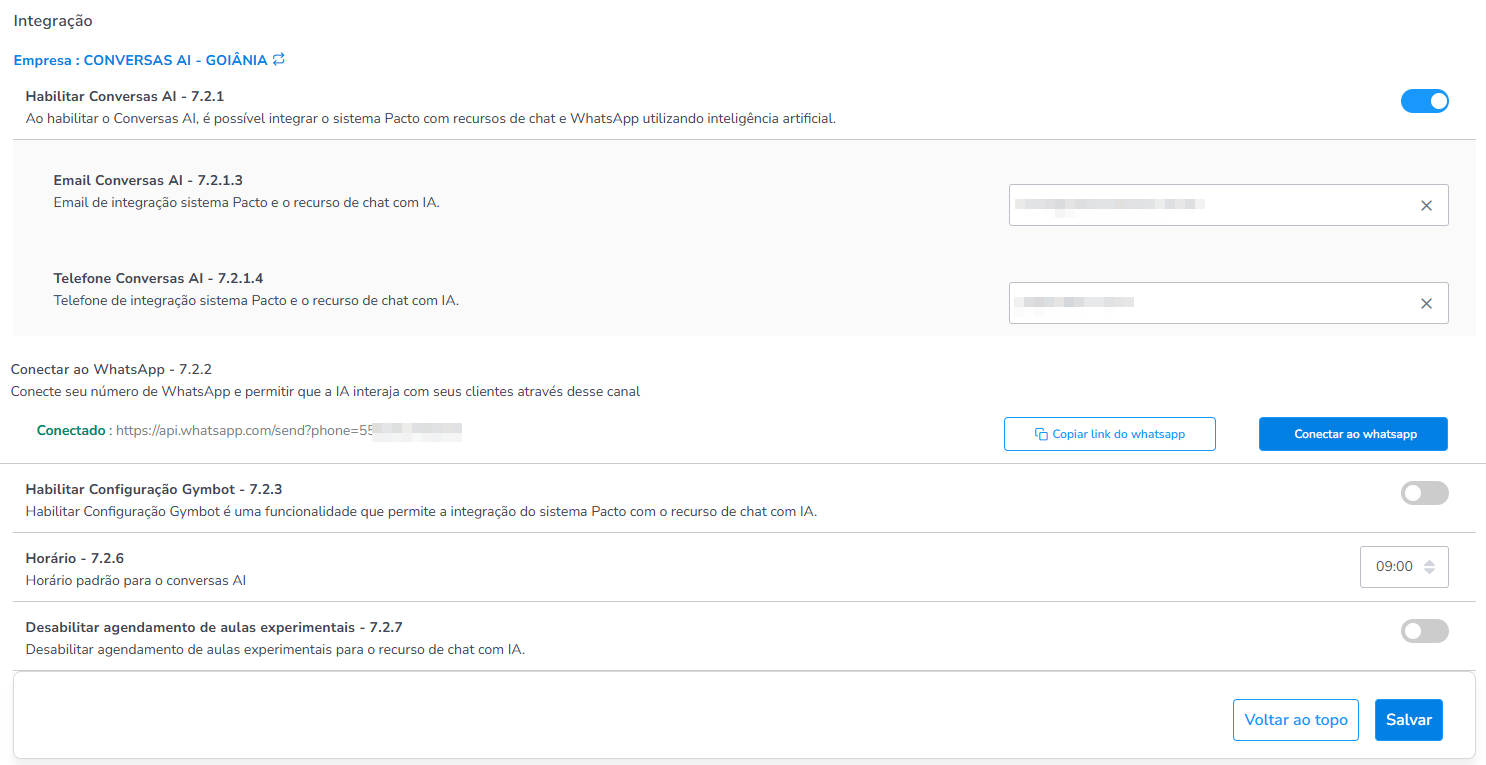Decrease Horário with the down arrow
This screenshot has width=1486, height=765.
(x=1429, y=572)
